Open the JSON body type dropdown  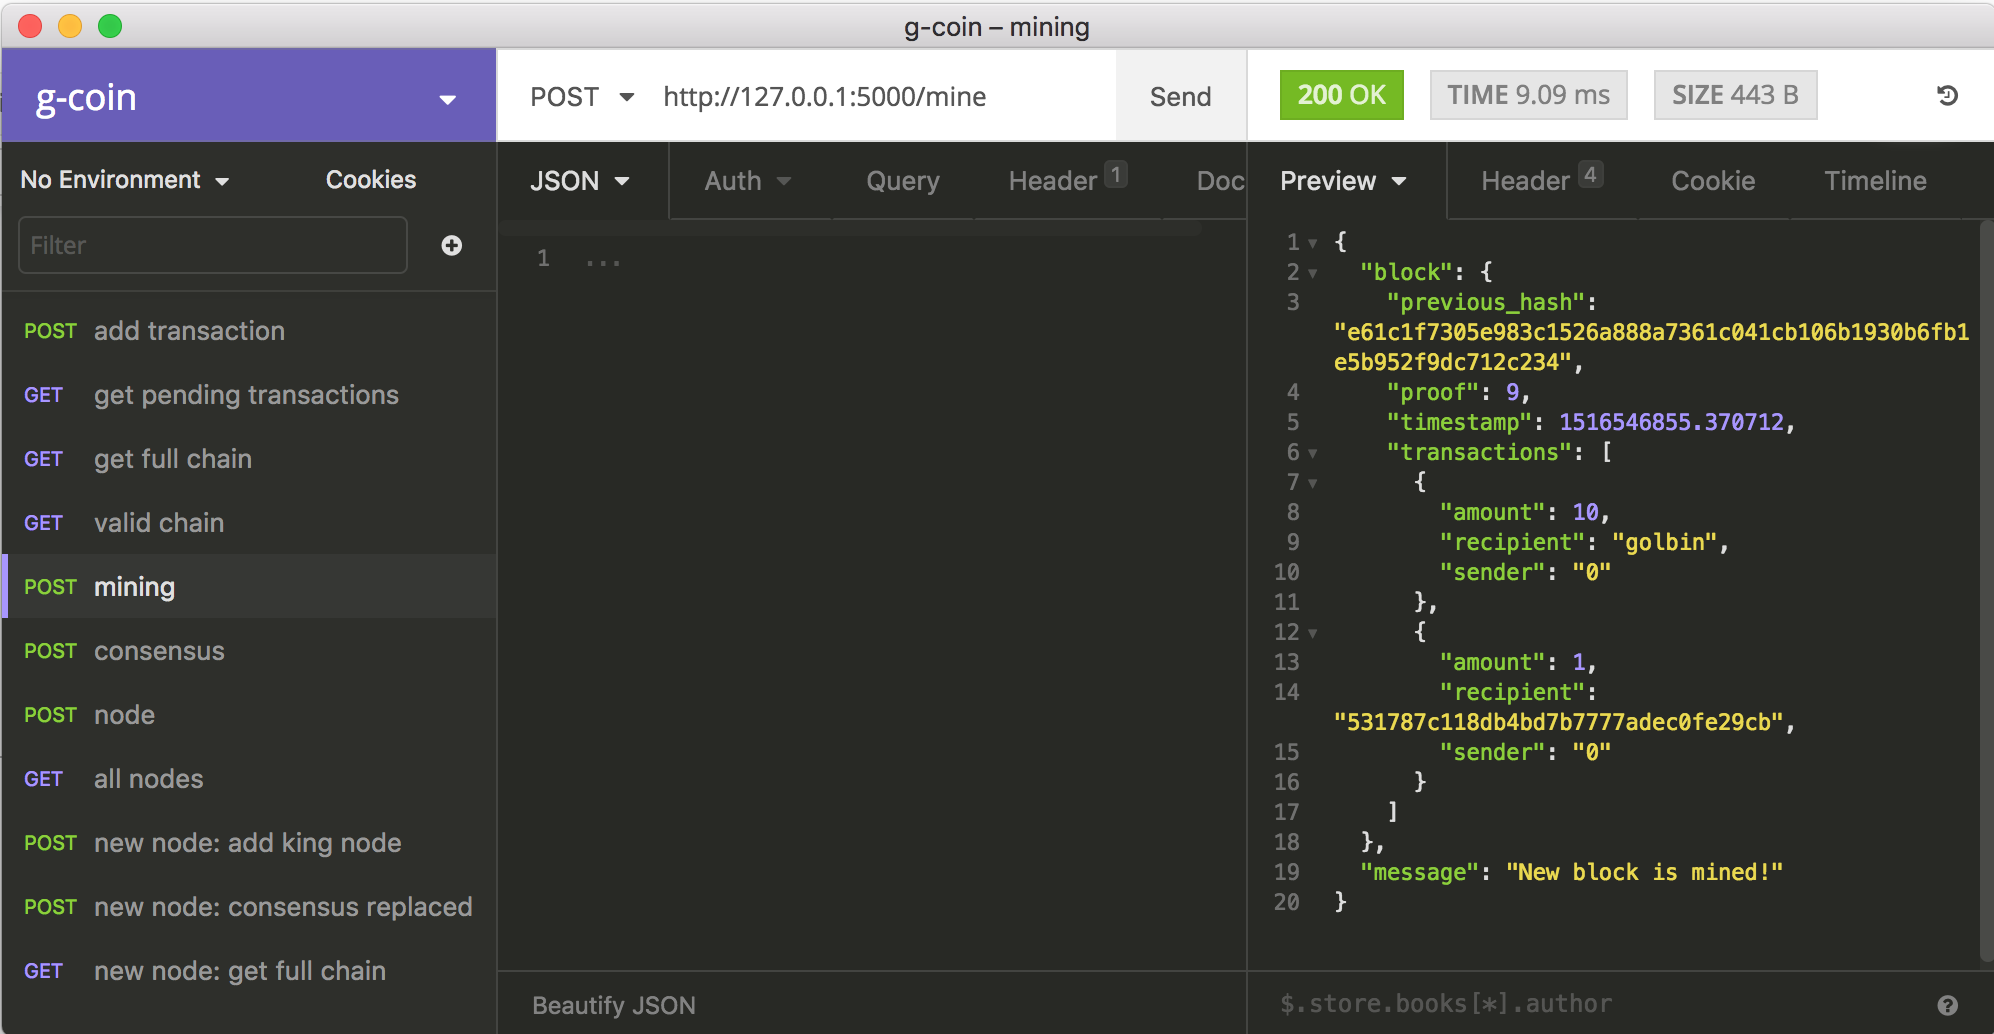click(580, 181)
